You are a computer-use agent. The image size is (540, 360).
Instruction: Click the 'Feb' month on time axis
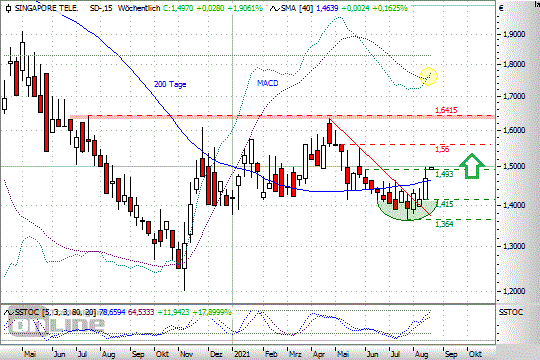(x=271, y=354)
